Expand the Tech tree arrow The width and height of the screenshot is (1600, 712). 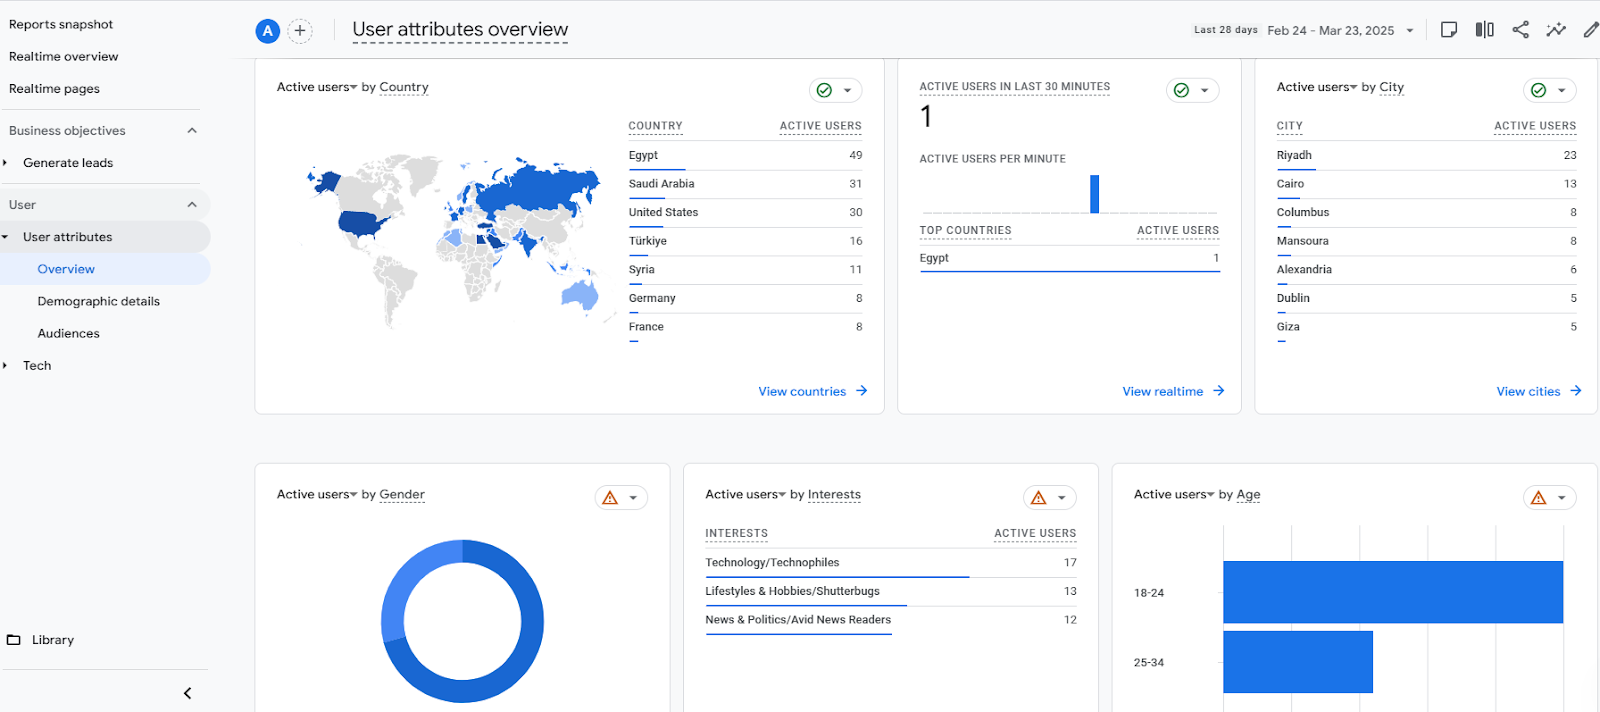pyautogui.click(x=5, y=366)
